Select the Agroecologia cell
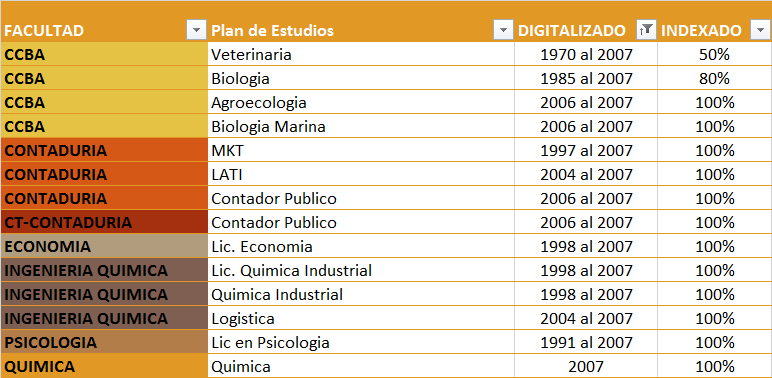This screenshot has height=378, width=772. point(361,102)
